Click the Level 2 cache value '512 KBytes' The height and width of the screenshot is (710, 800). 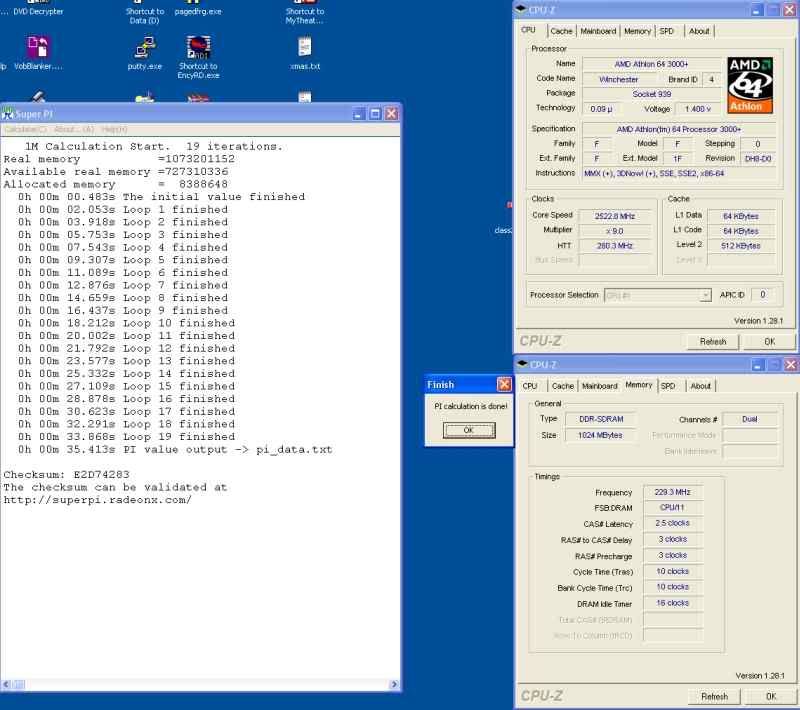(740, 246)
